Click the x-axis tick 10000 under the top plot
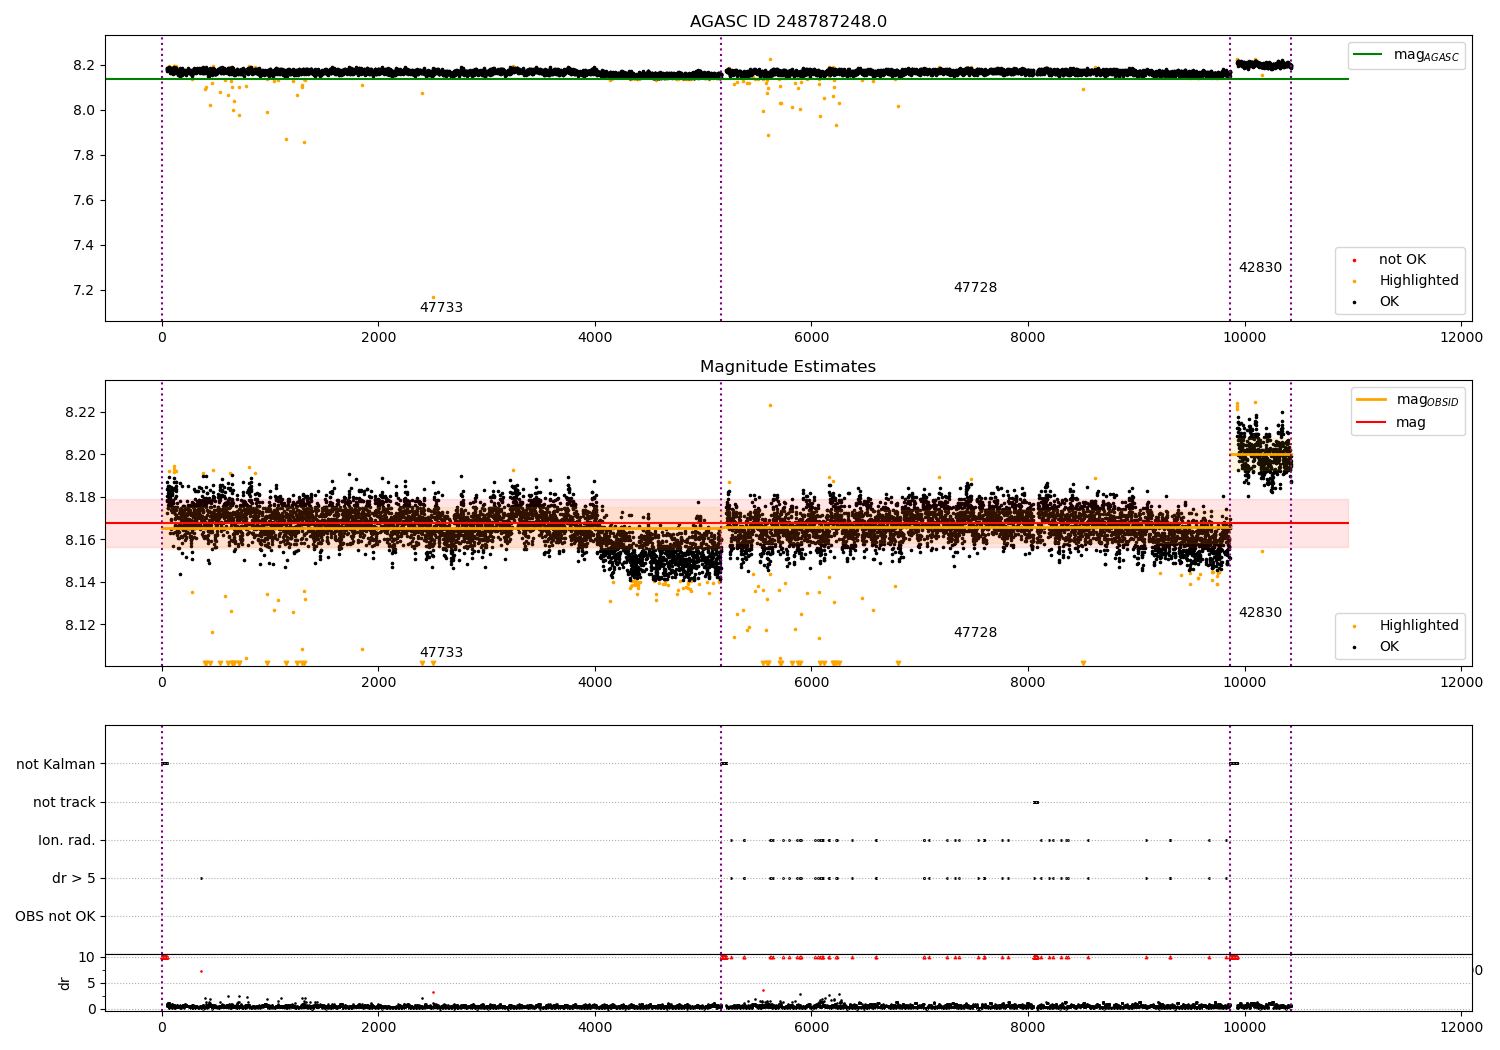The width and height of the screenshot is (1500, 1050). 1244,337
